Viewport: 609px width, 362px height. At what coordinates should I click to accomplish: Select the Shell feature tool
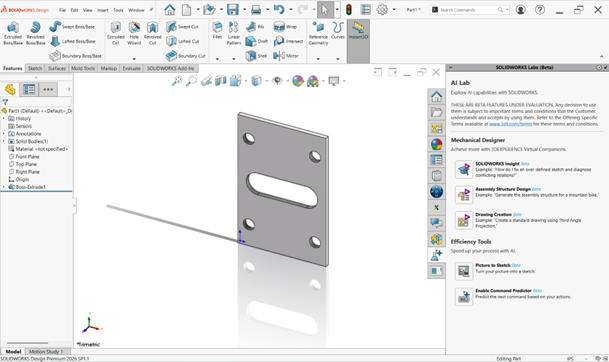click(256, 56)
